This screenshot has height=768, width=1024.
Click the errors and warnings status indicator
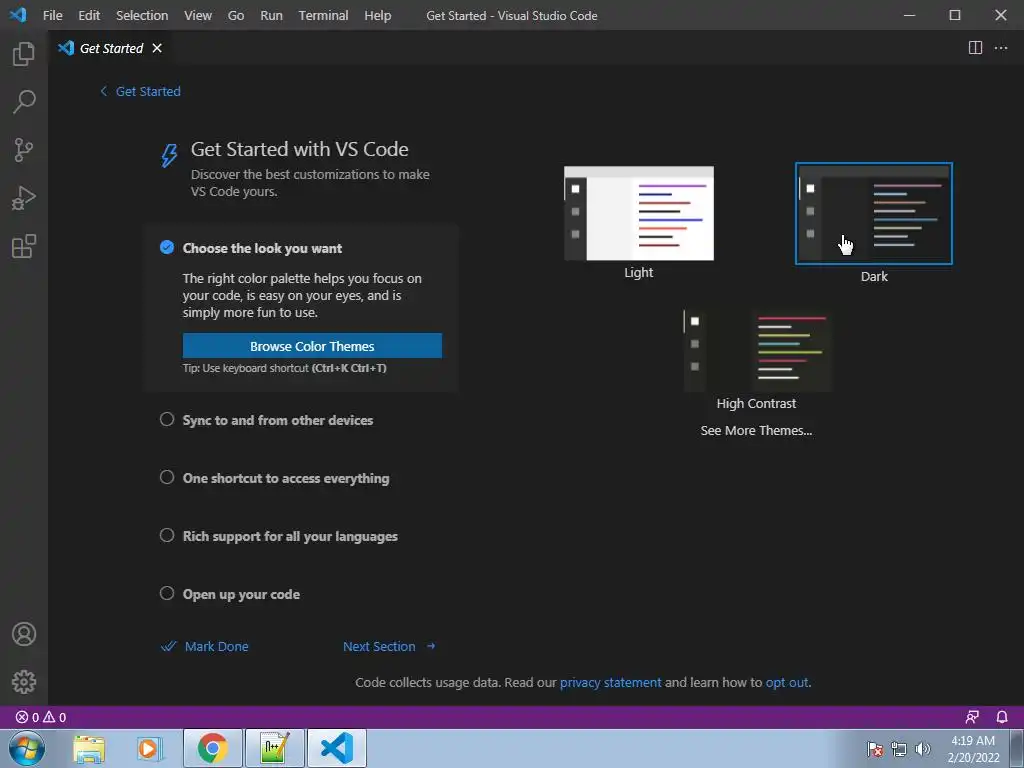click(x=41, y=717)
